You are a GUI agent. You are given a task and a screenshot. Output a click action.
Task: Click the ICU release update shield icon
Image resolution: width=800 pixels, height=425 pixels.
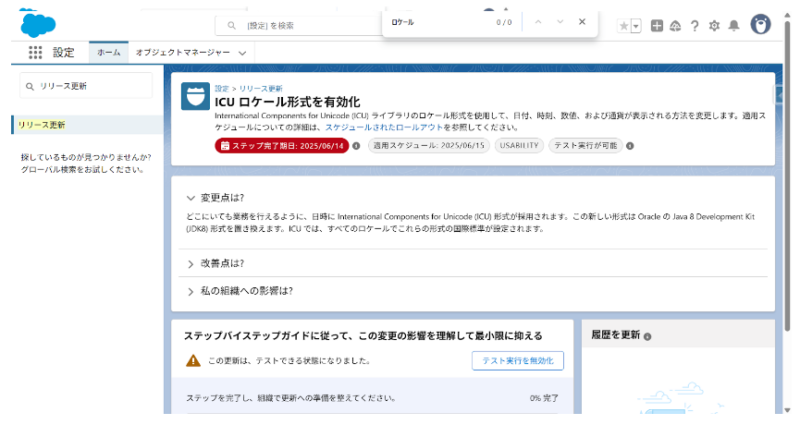coord(195,96)
